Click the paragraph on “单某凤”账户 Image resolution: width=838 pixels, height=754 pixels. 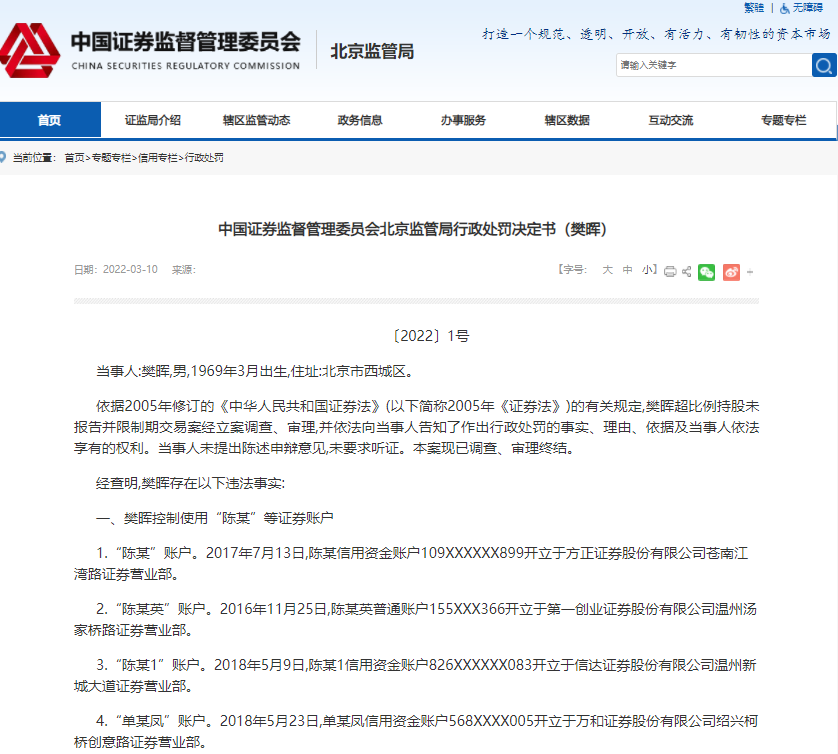pos(416,732)
